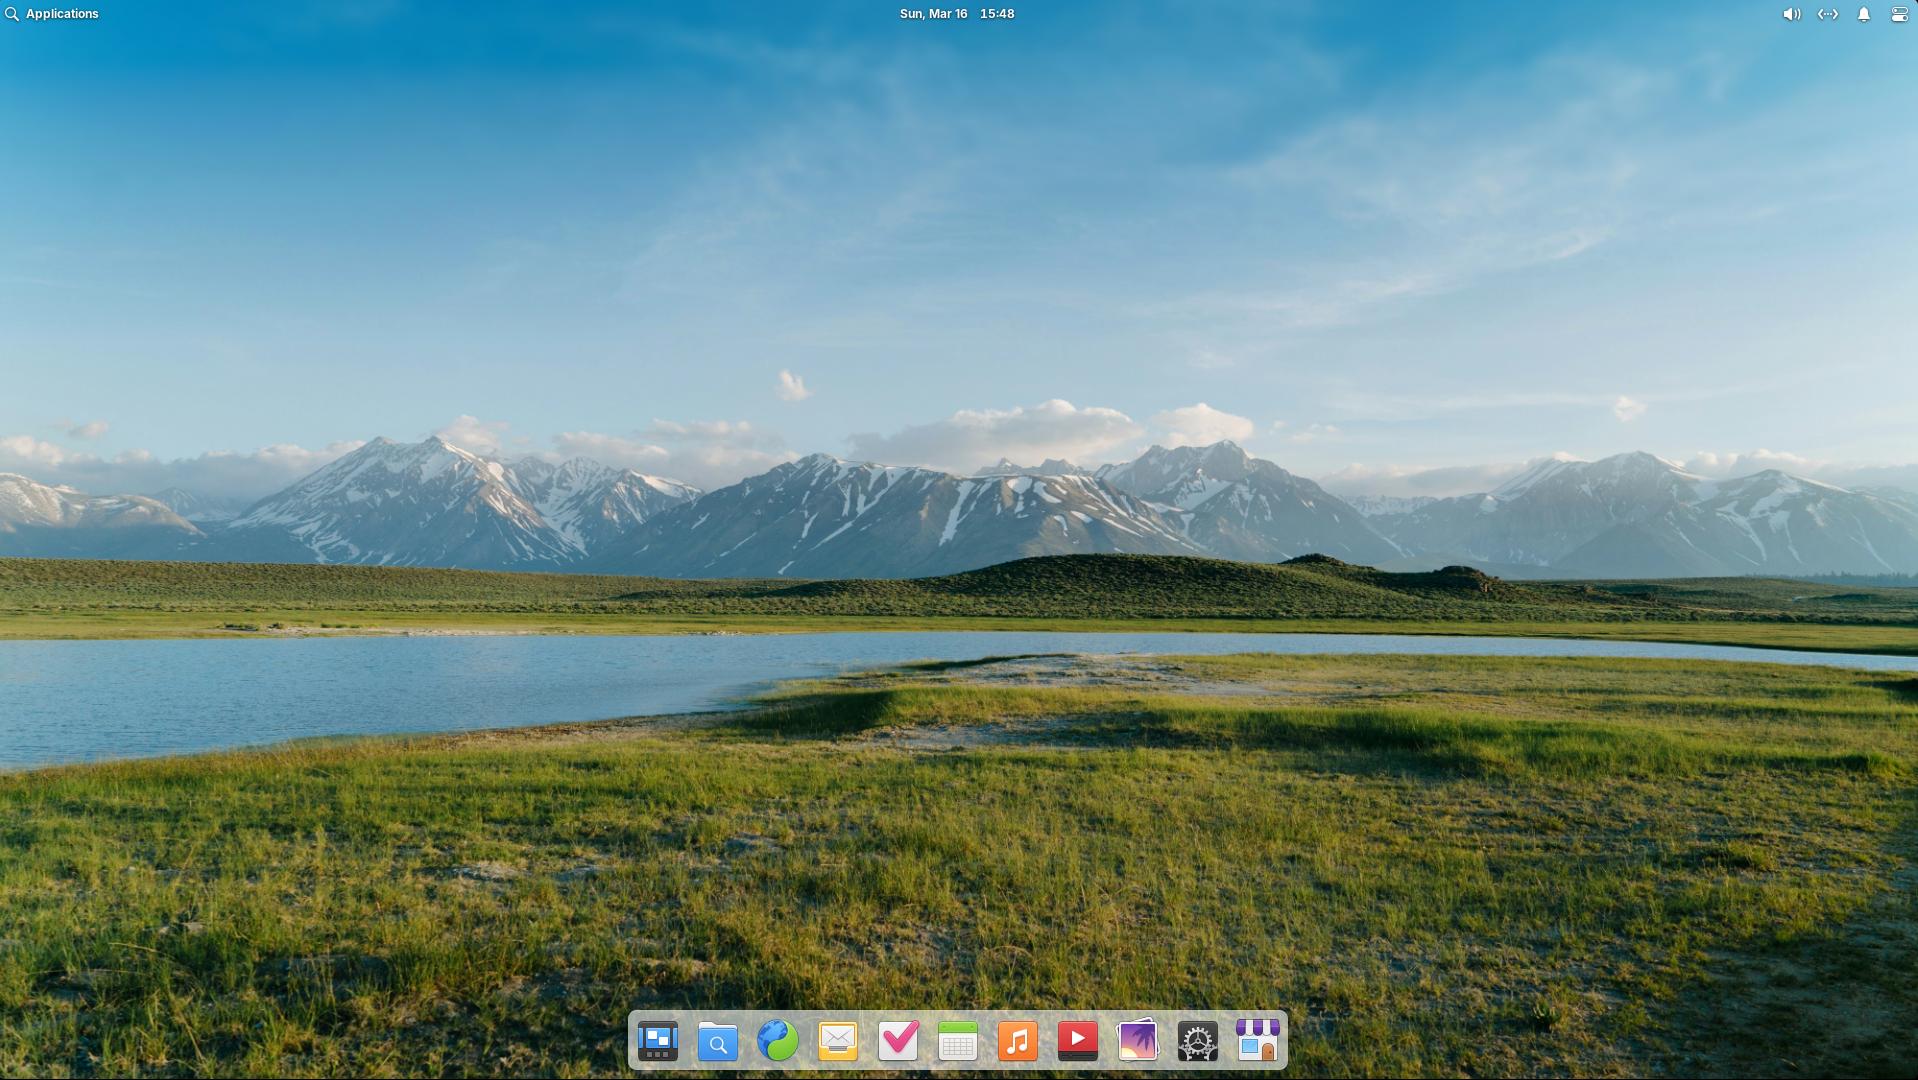Click the notifications bell indicator

point(1862,13)
